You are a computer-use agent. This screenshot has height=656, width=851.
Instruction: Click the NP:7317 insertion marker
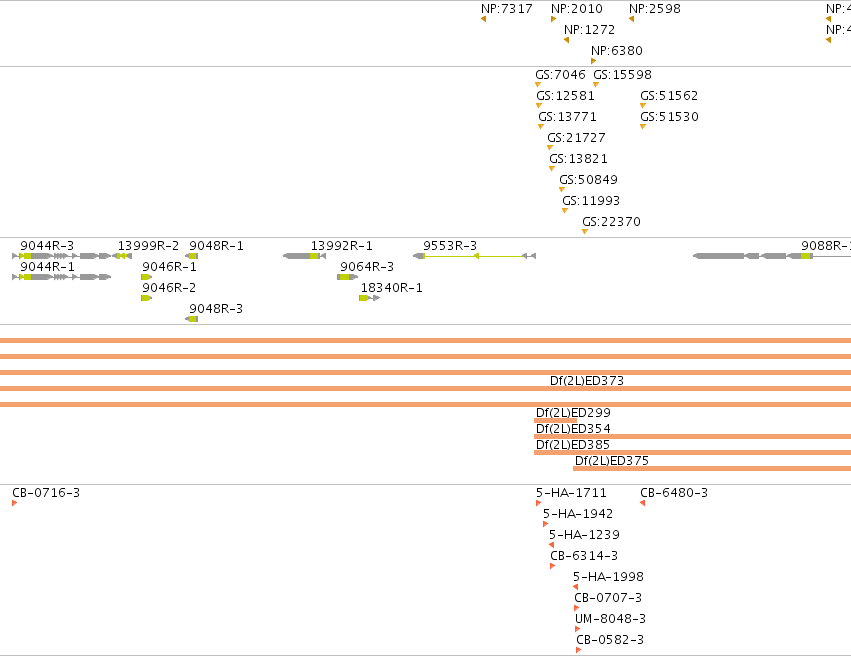tap(483, 20)
